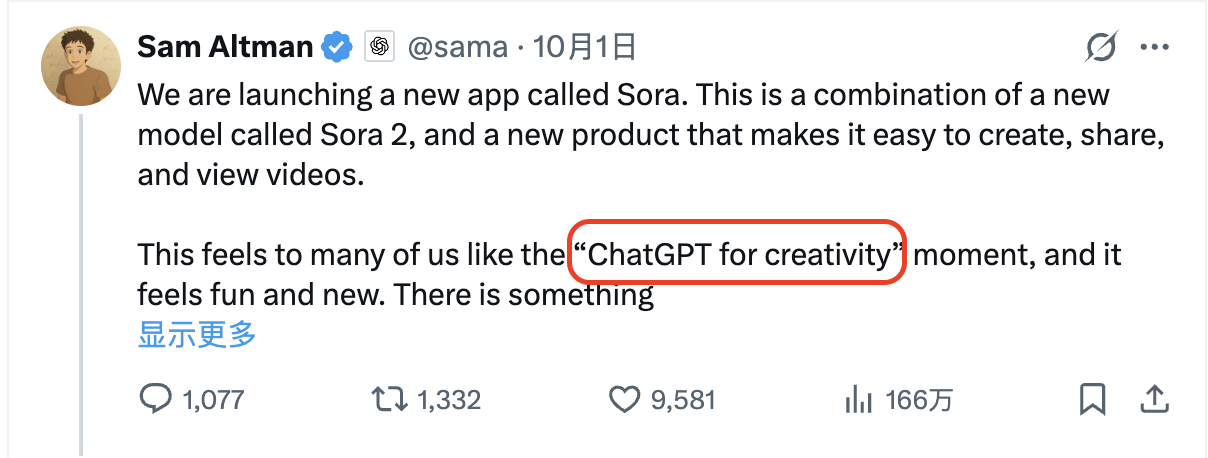Click the blue verified checkmark badge
The height and width of the screenshot is (458, 1208).
pos(337,46)
